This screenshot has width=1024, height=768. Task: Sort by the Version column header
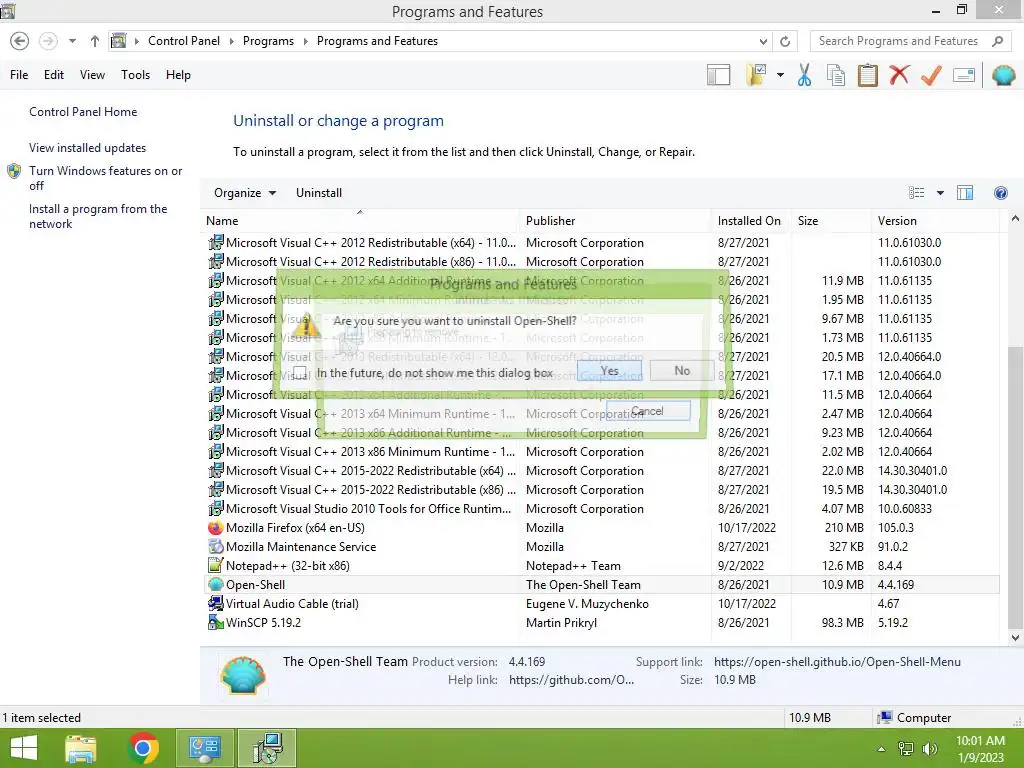(x=935, y=221)
